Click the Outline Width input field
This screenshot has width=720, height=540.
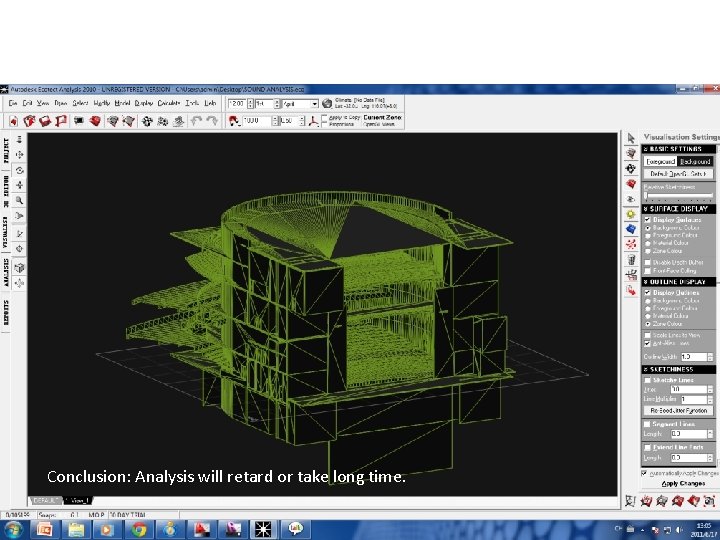coord(694,357)
